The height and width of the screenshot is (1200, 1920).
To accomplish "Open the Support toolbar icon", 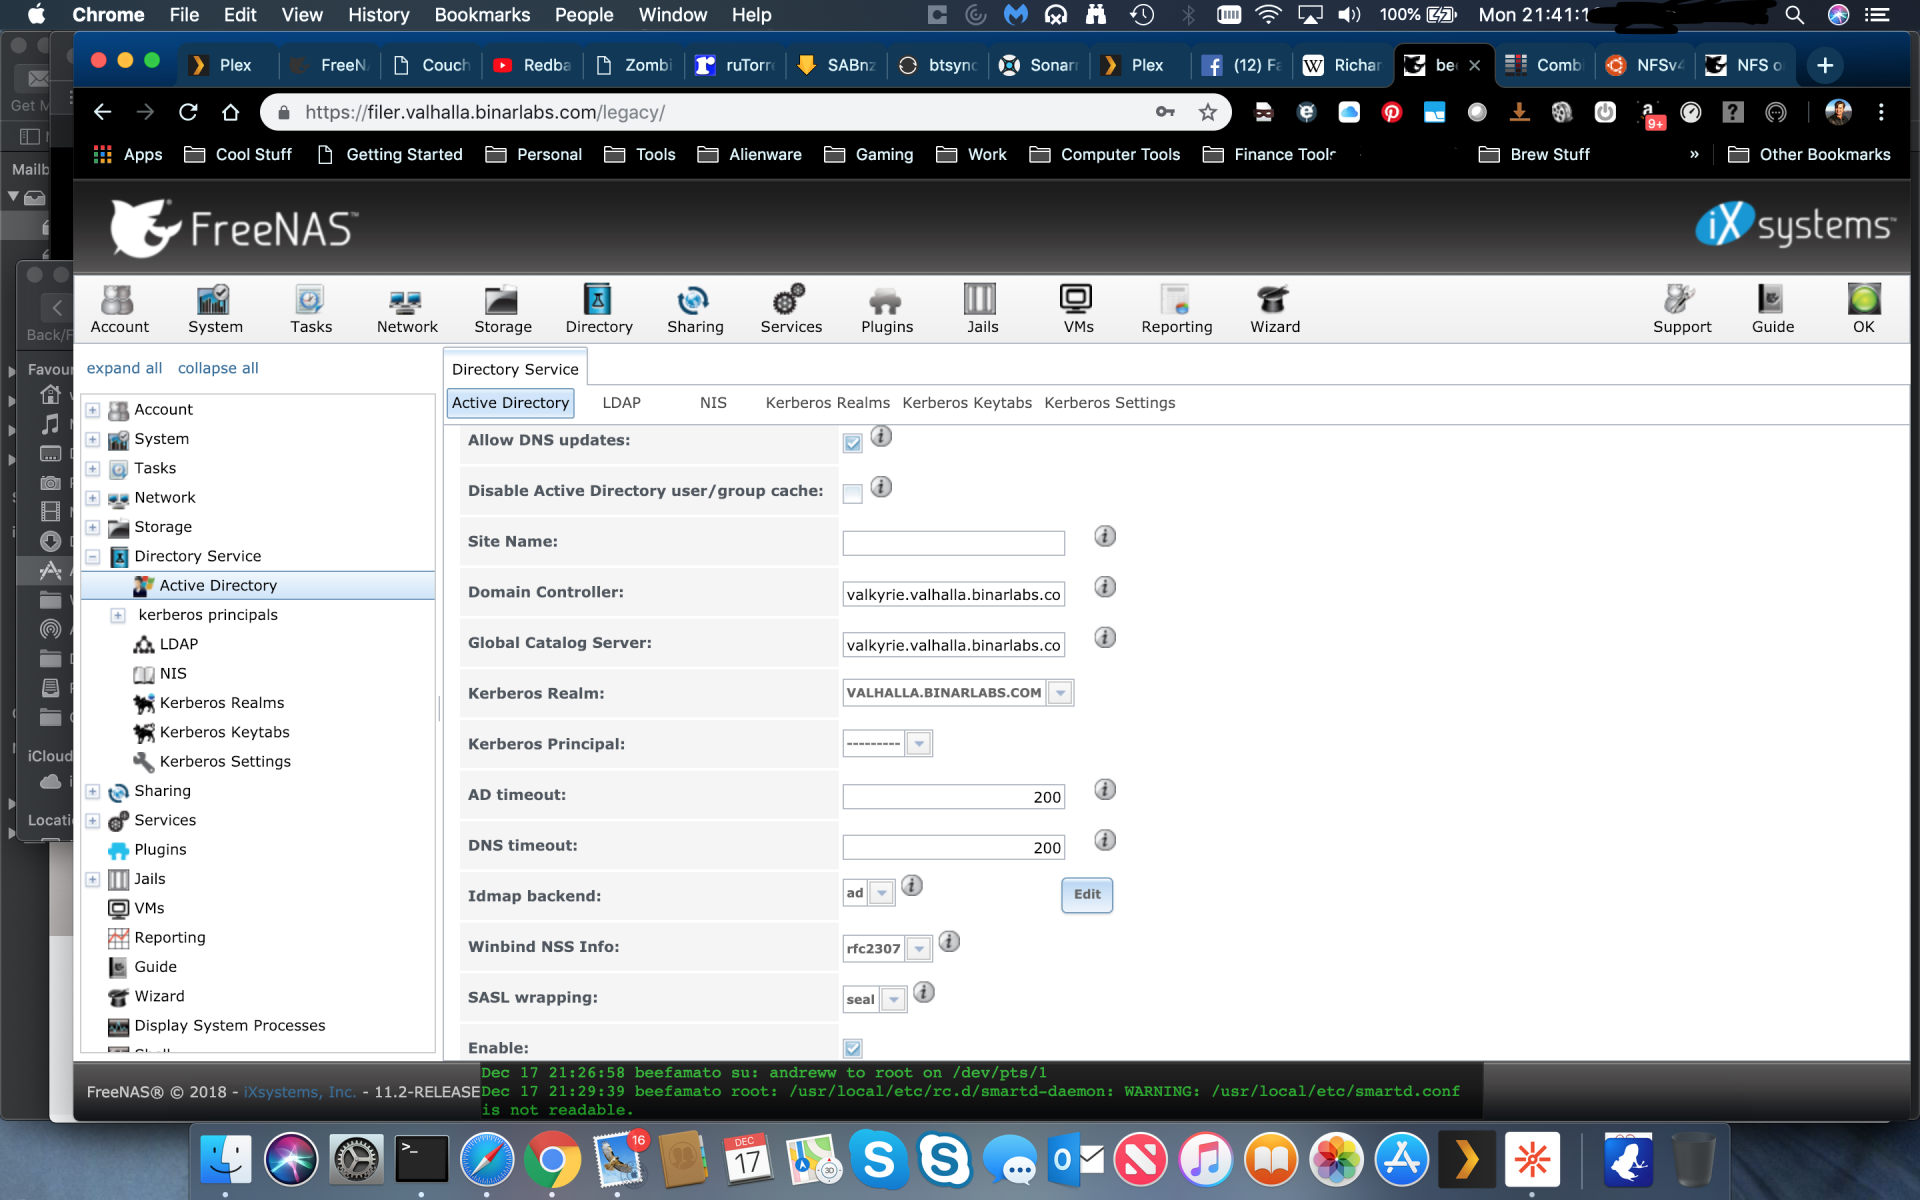I will click(x=1682, y=309).
